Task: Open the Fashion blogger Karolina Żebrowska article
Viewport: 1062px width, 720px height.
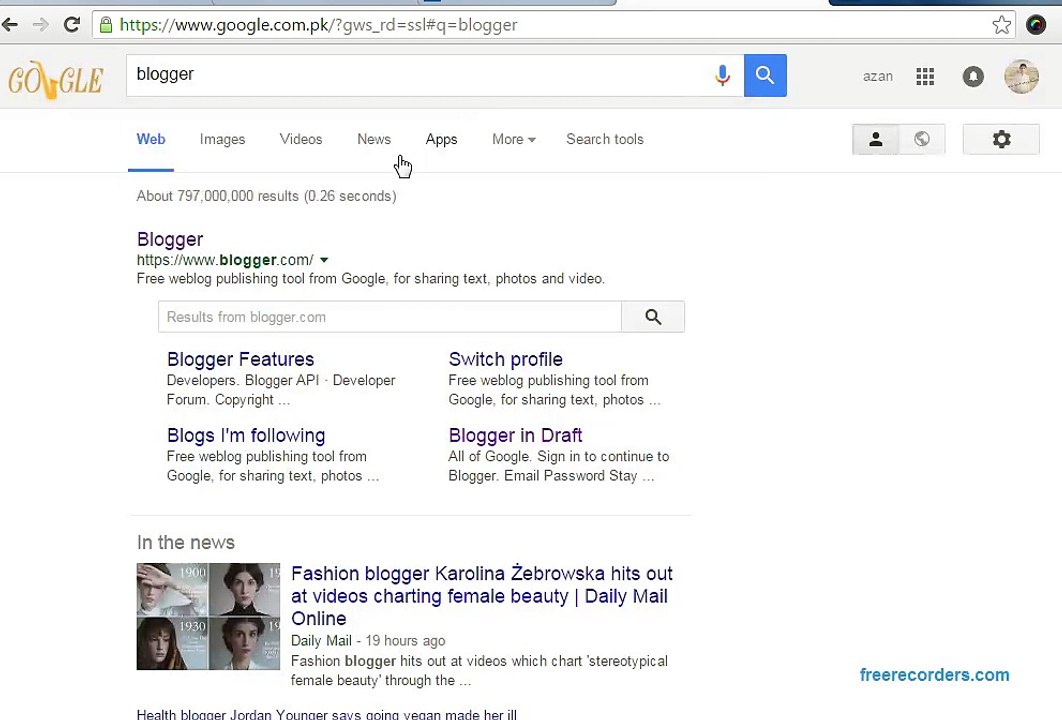Action: tap(482, 595)
